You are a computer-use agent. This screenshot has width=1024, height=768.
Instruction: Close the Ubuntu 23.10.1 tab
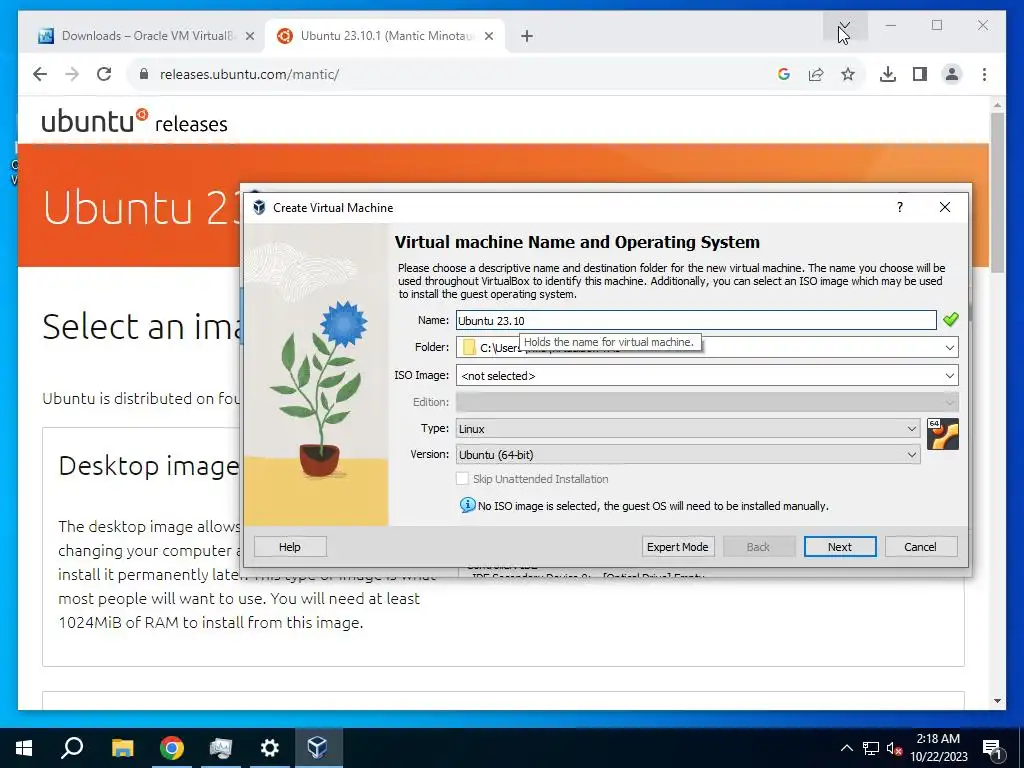click(x=488, y=36)
